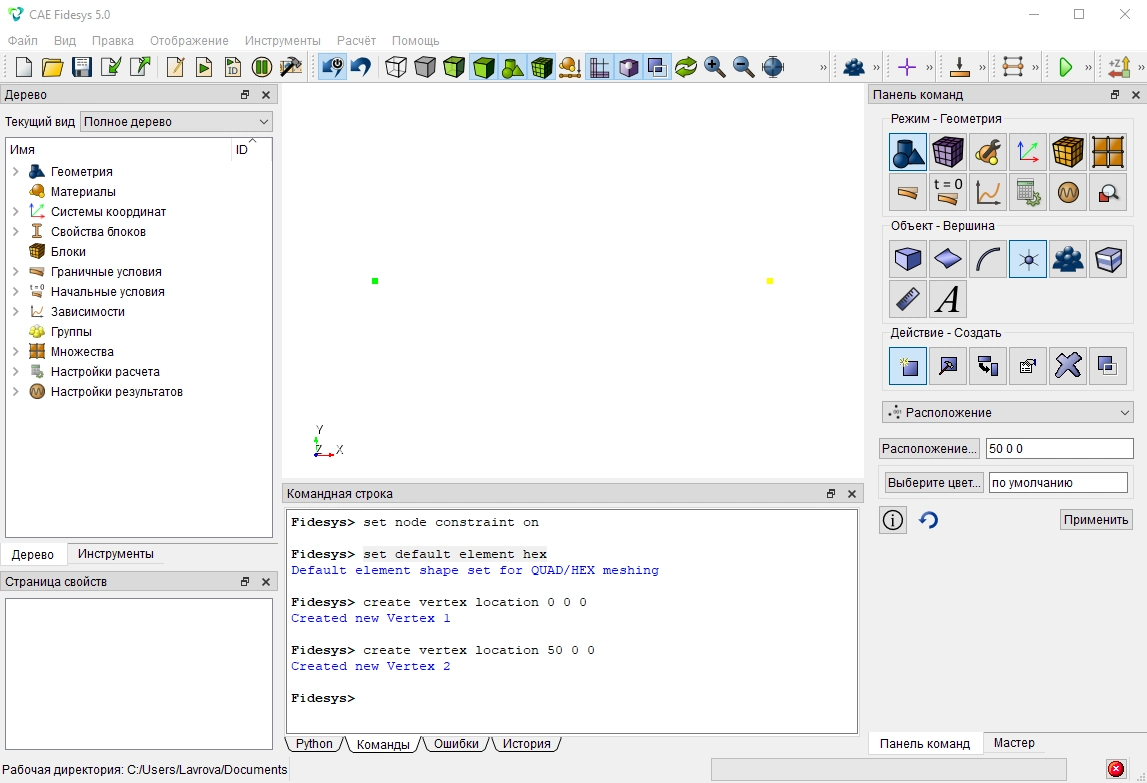Expand the Геометрия tree node
The width and height of the screenshot is (1147, 783).
(x=15, y=171)
